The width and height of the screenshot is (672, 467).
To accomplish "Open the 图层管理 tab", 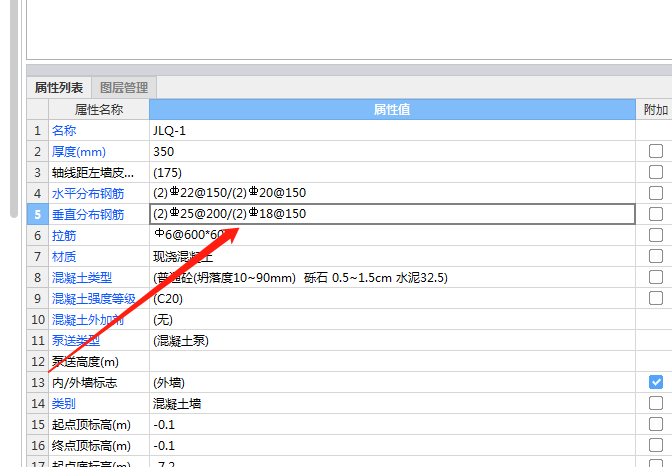I will point(124,88).
